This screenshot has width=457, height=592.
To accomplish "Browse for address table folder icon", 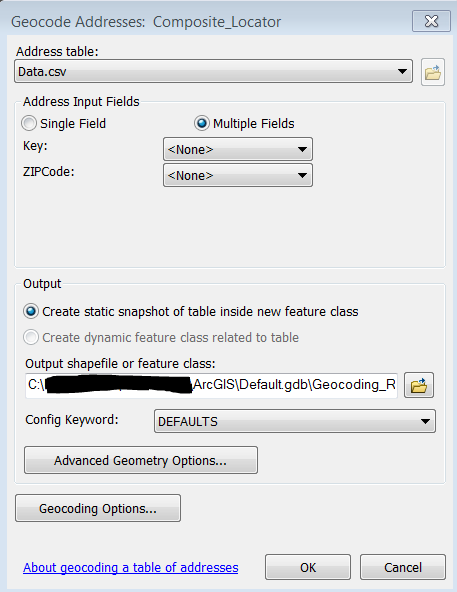I will (433, 72).
